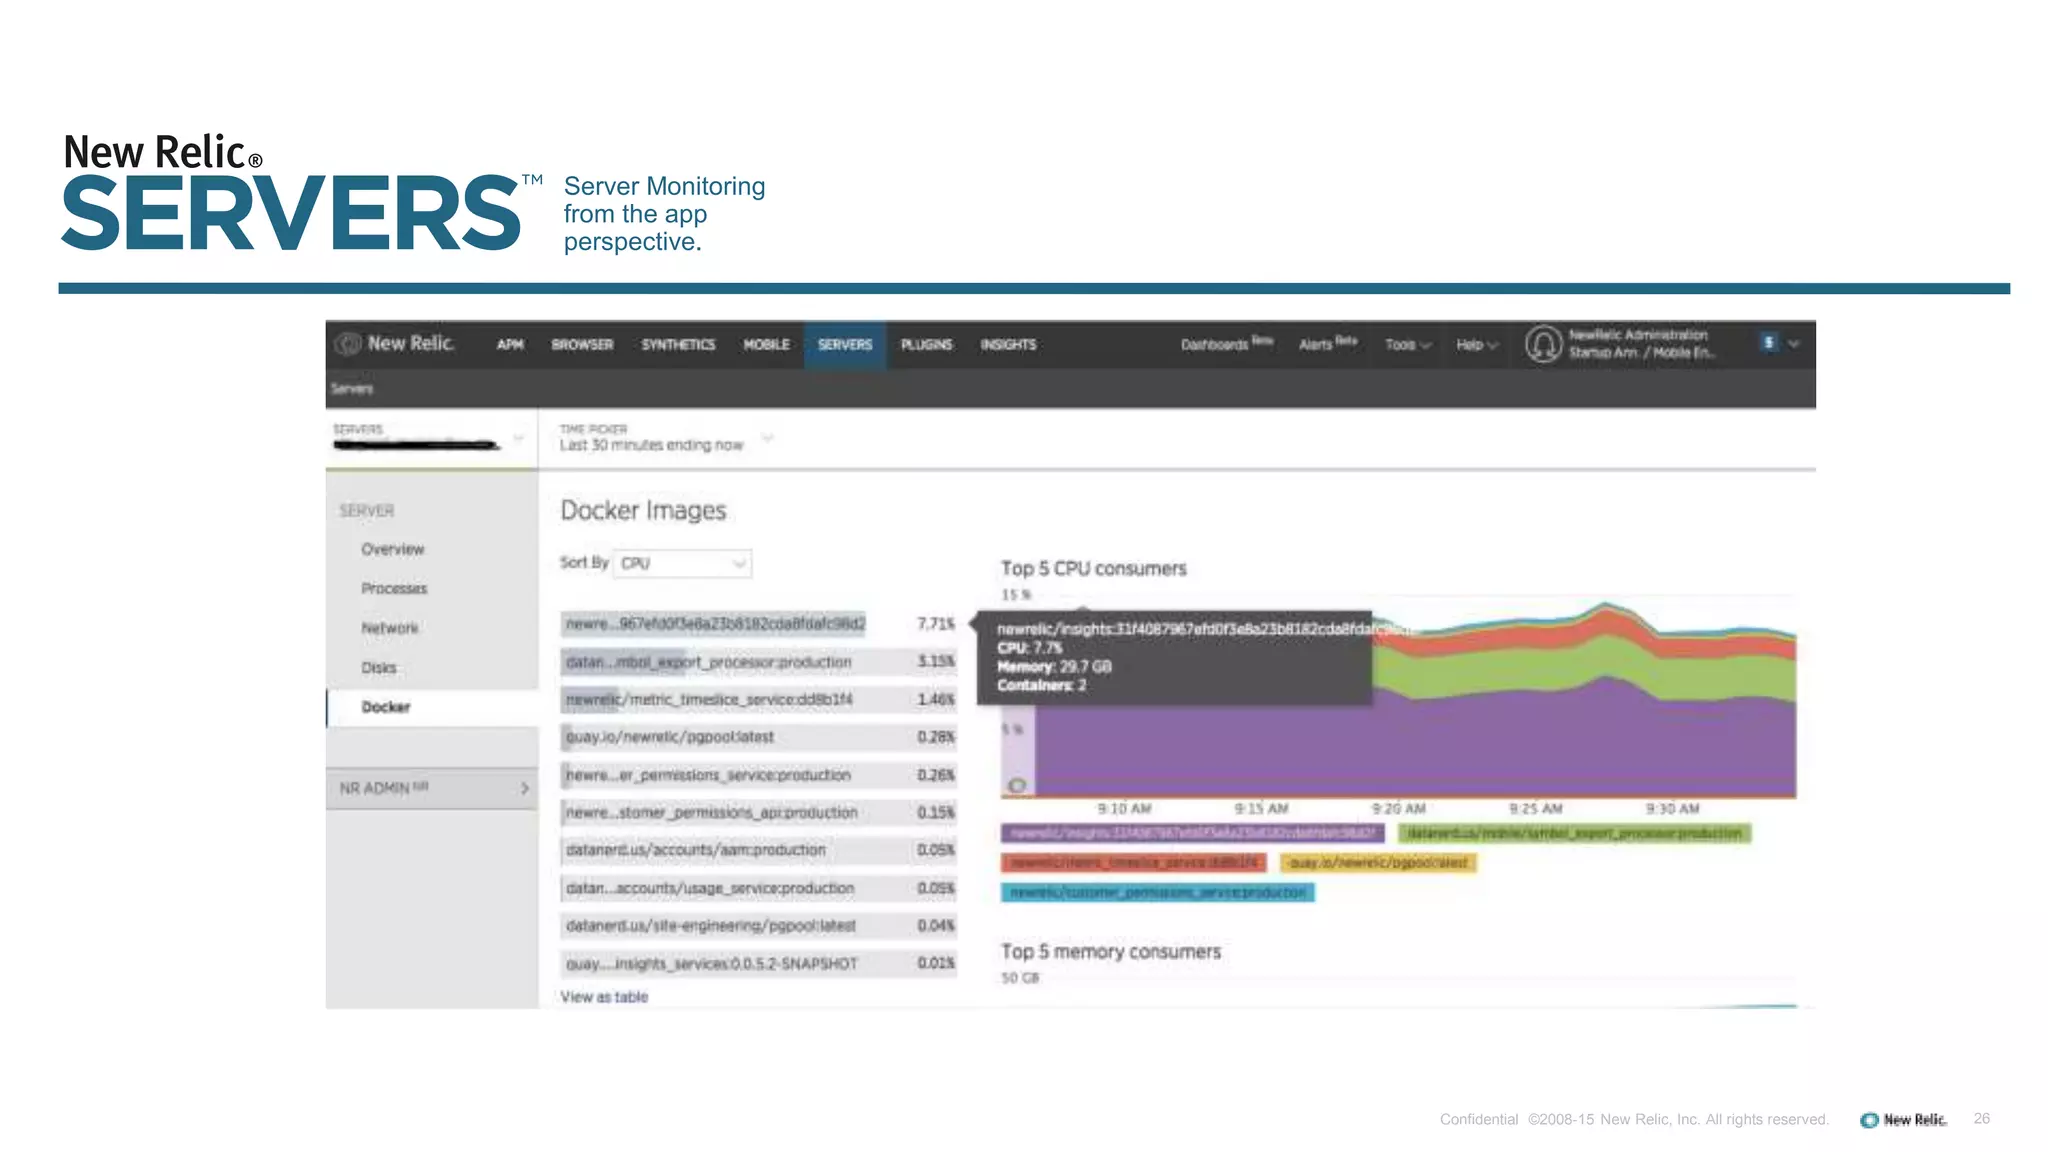Go to Disks in server sidebar

(379, 668)
